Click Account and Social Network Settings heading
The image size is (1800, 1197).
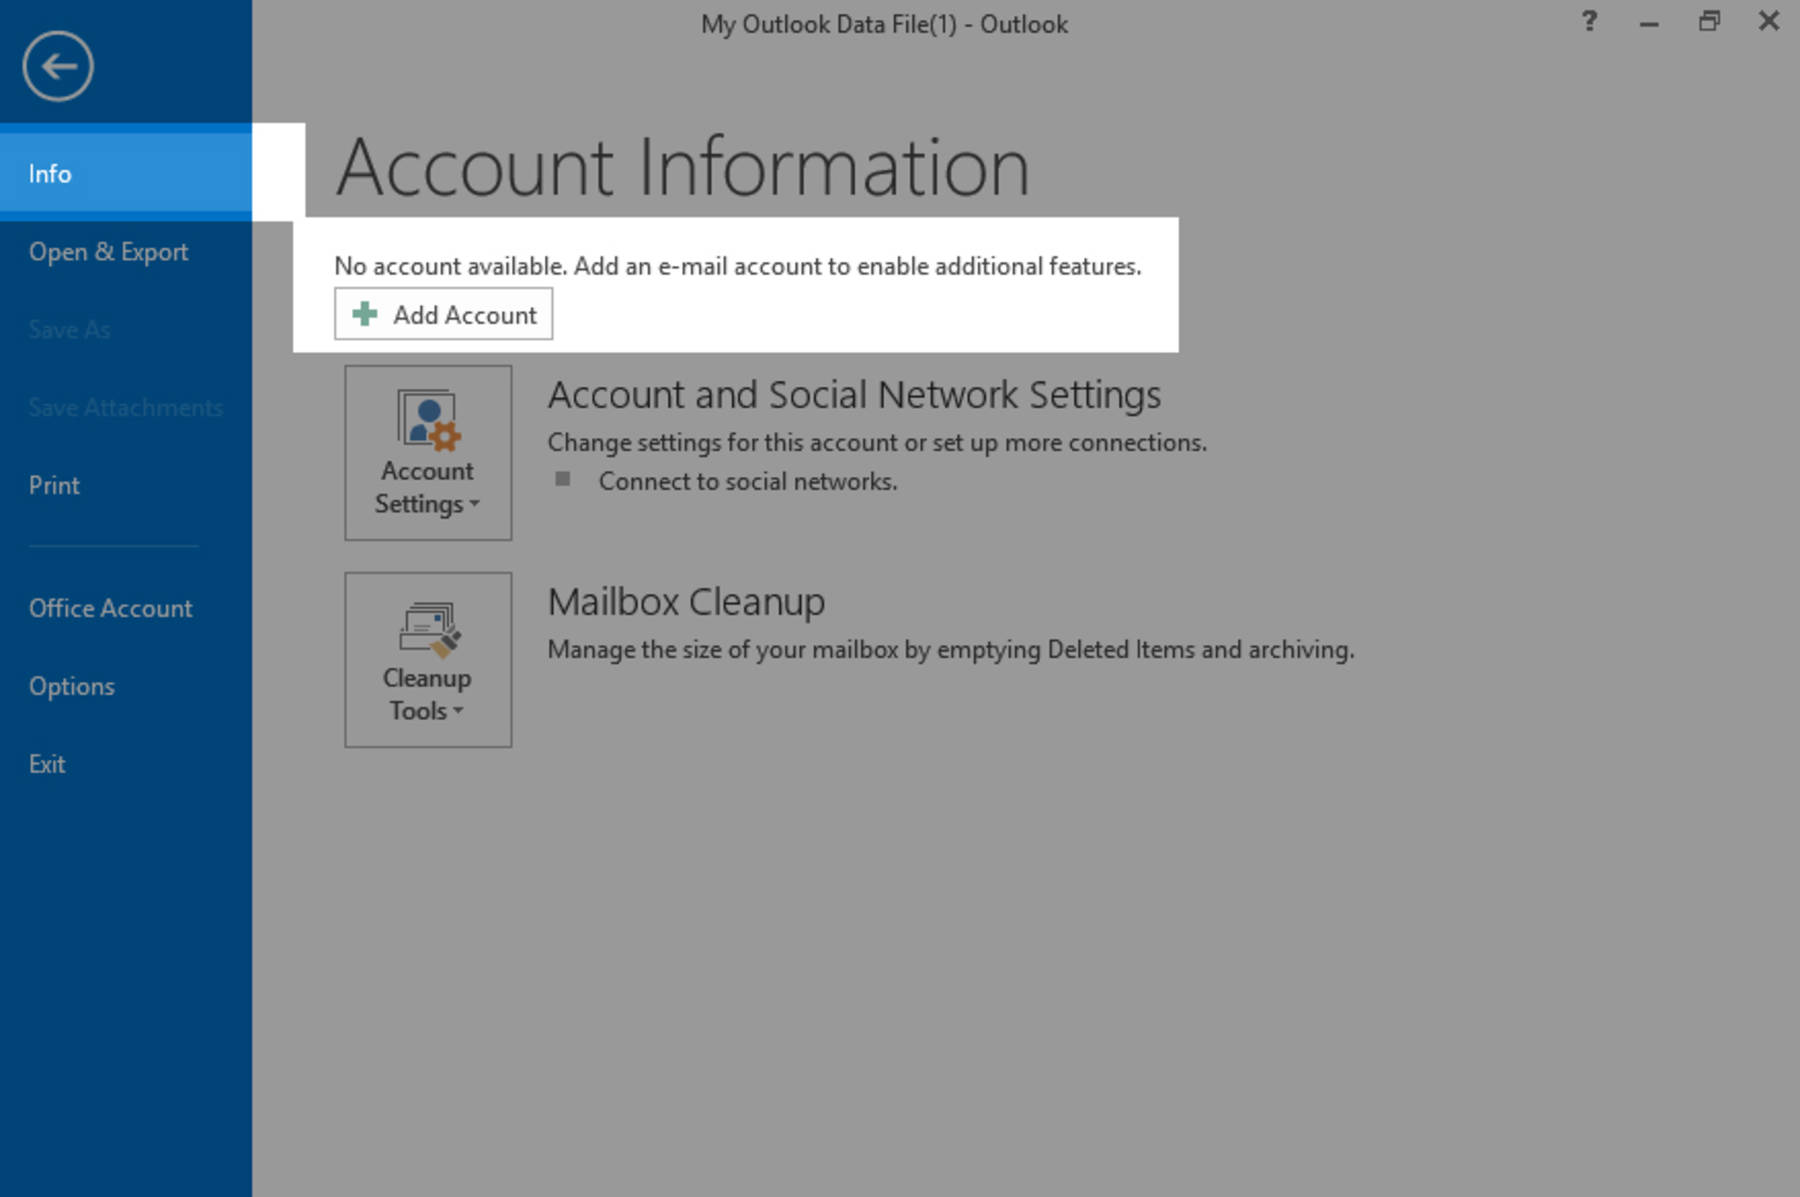click(854, 395)
